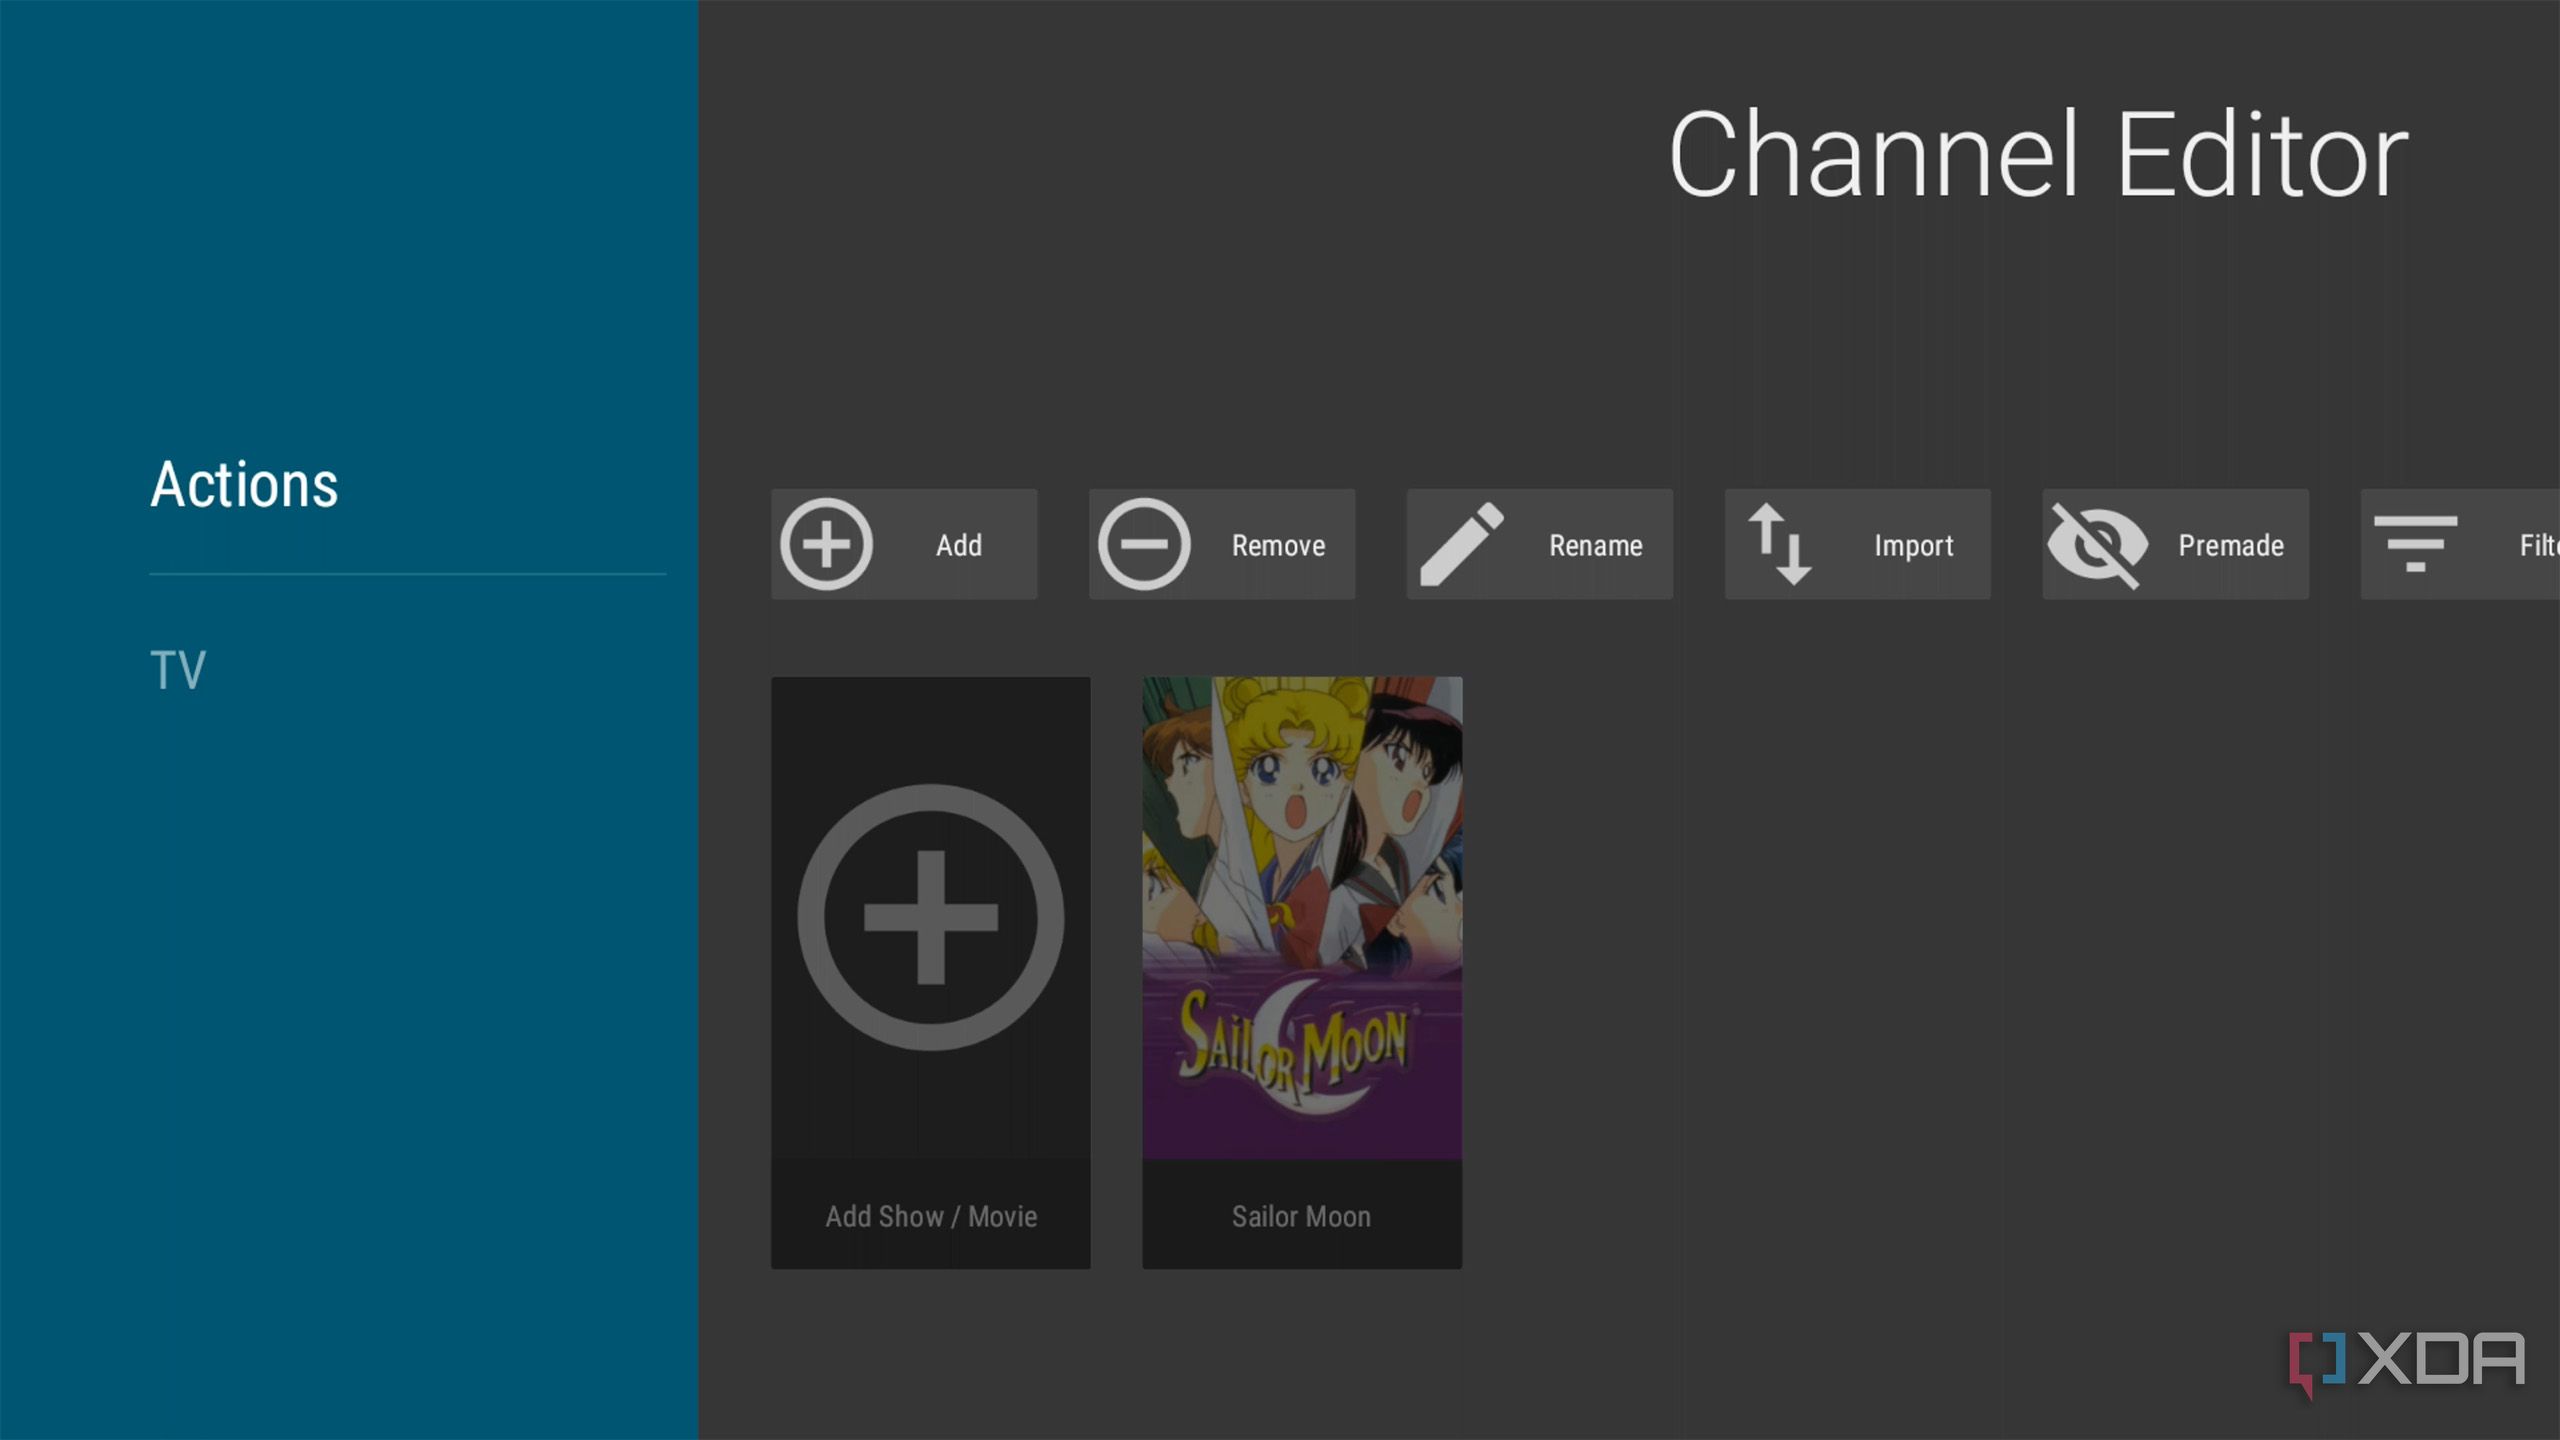2560x1440 pixels.
Task: Click the Rename pencil icon
Action: [1462, 545]
